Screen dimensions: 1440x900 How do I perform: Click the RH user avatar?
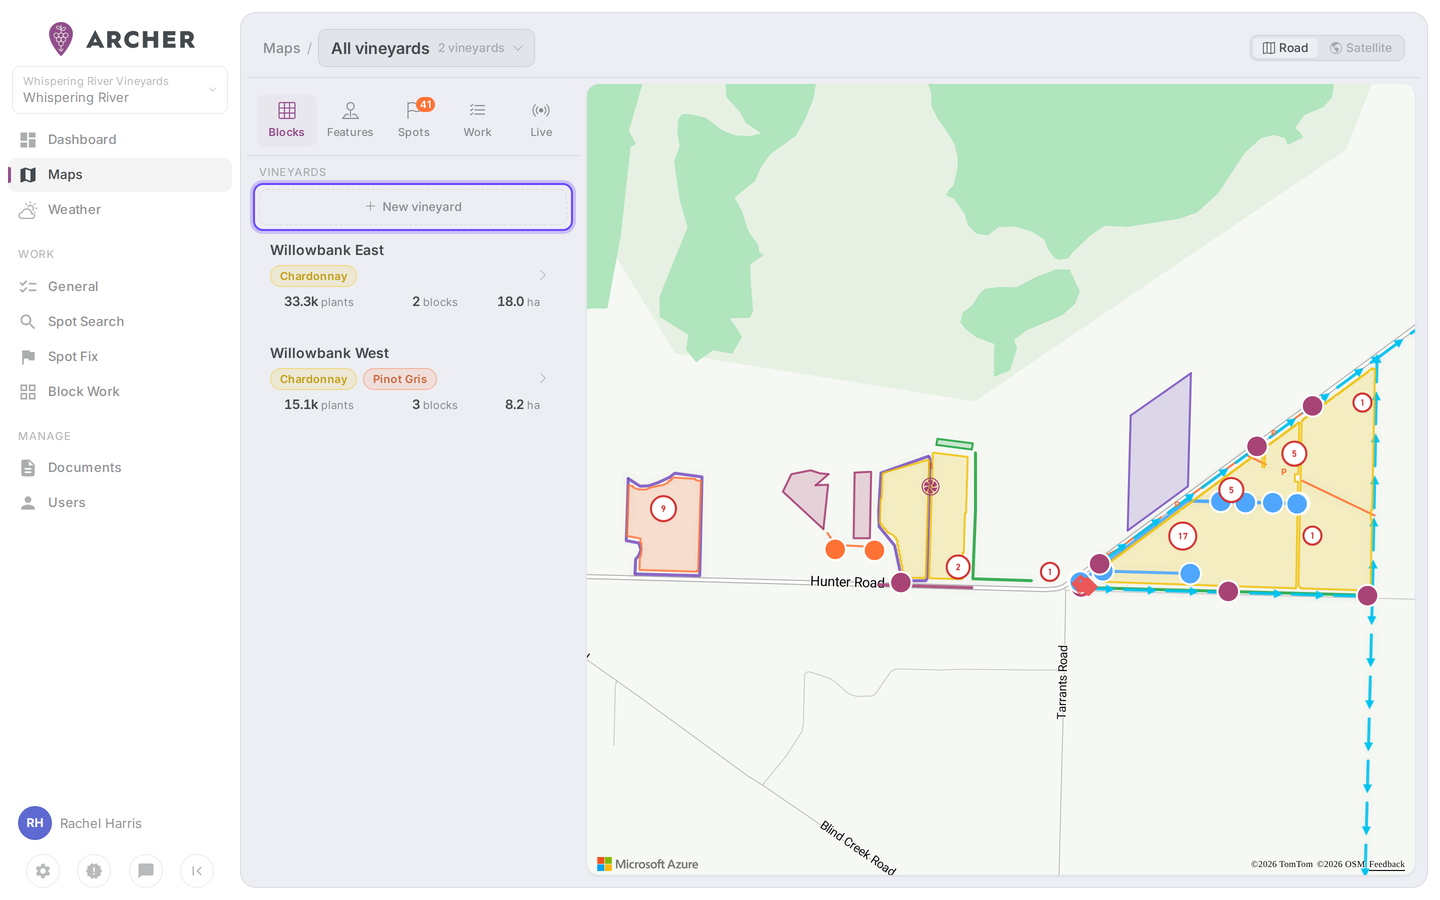(35, 823)
